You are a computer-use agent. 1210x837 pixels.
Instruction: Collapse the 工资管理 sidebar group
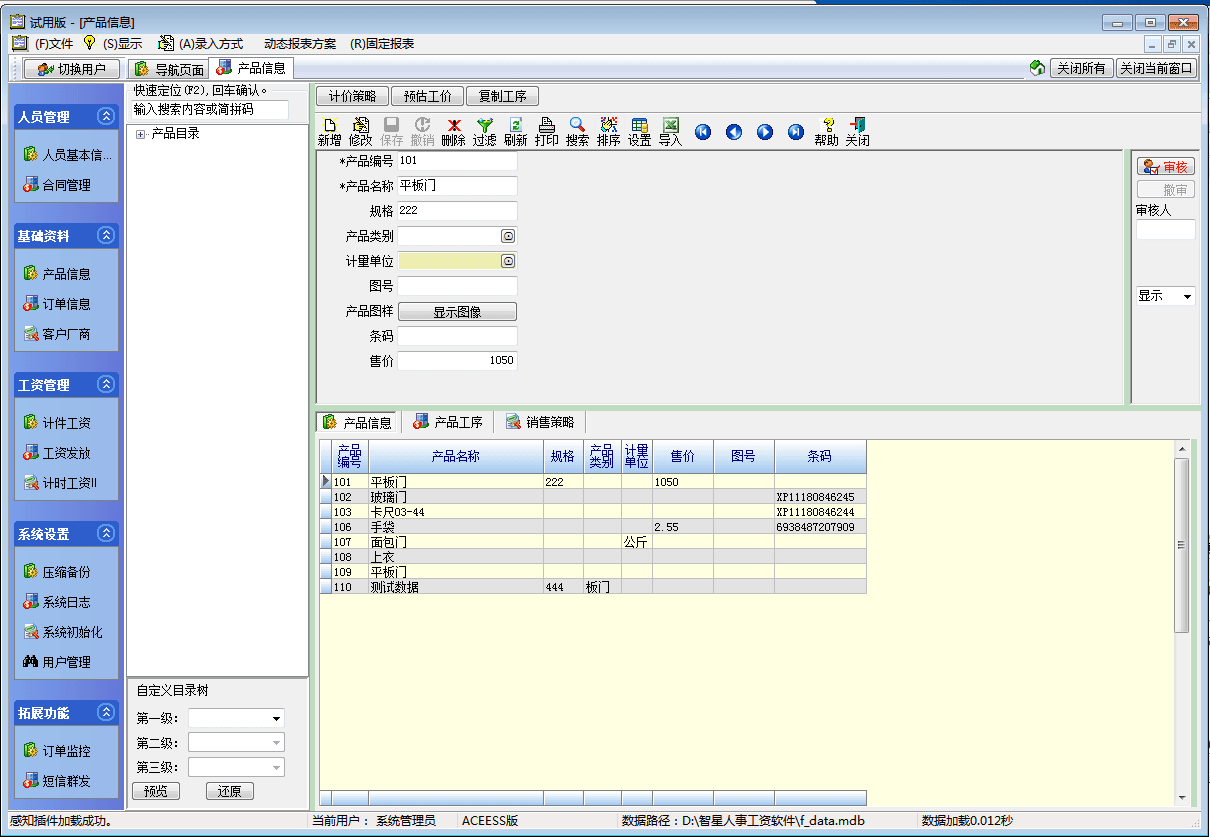105,384
